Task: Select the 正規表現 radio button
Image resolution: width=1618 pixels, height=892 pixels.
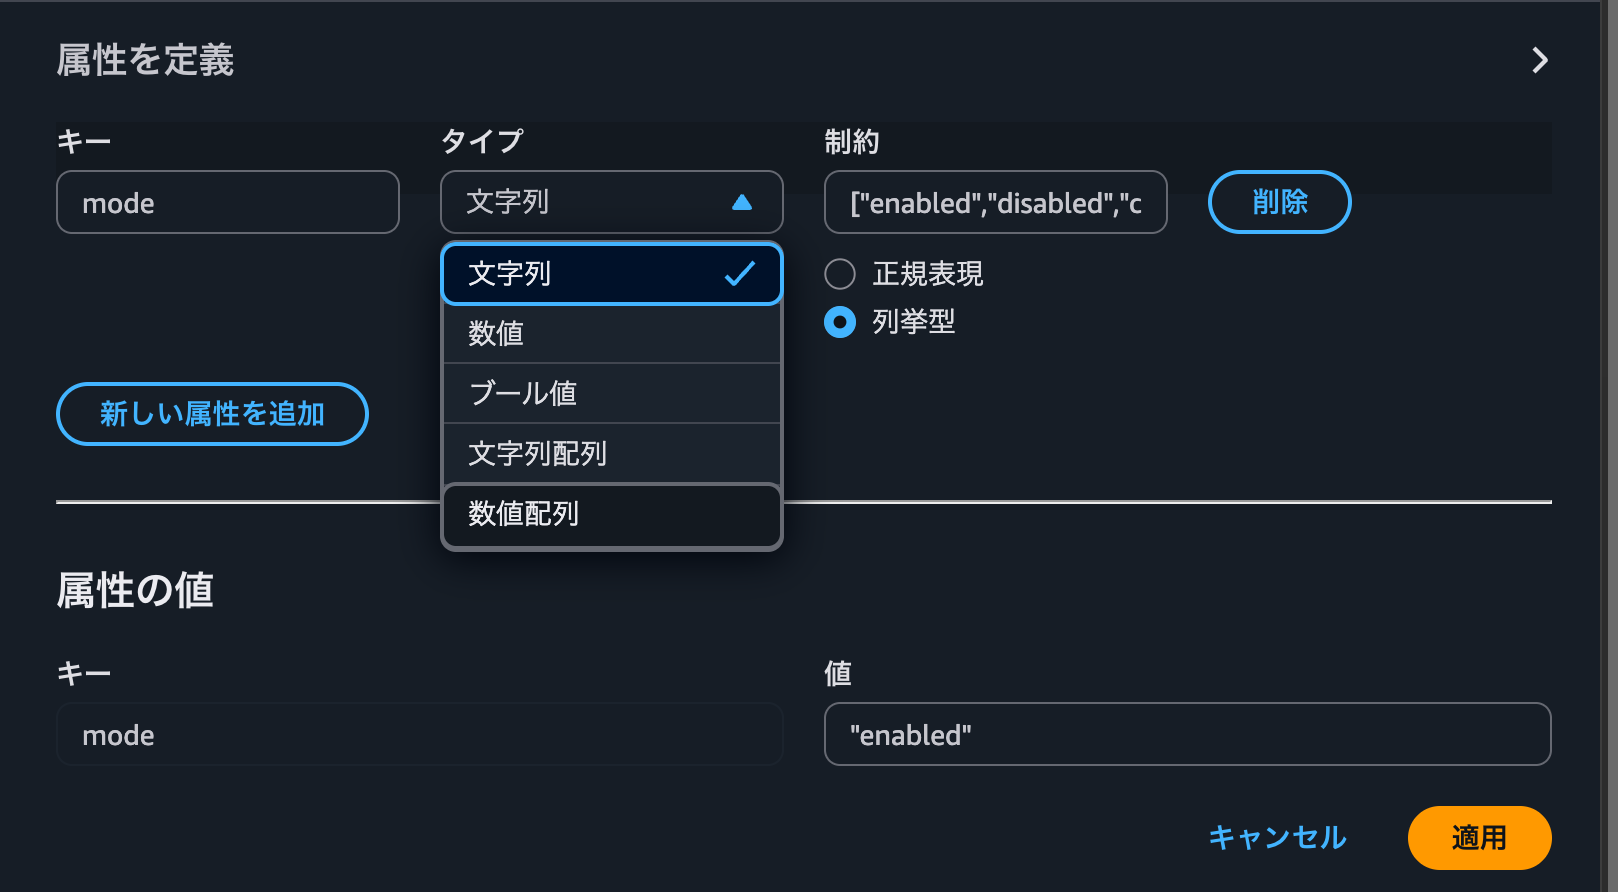Action: [x=839, y=273]
